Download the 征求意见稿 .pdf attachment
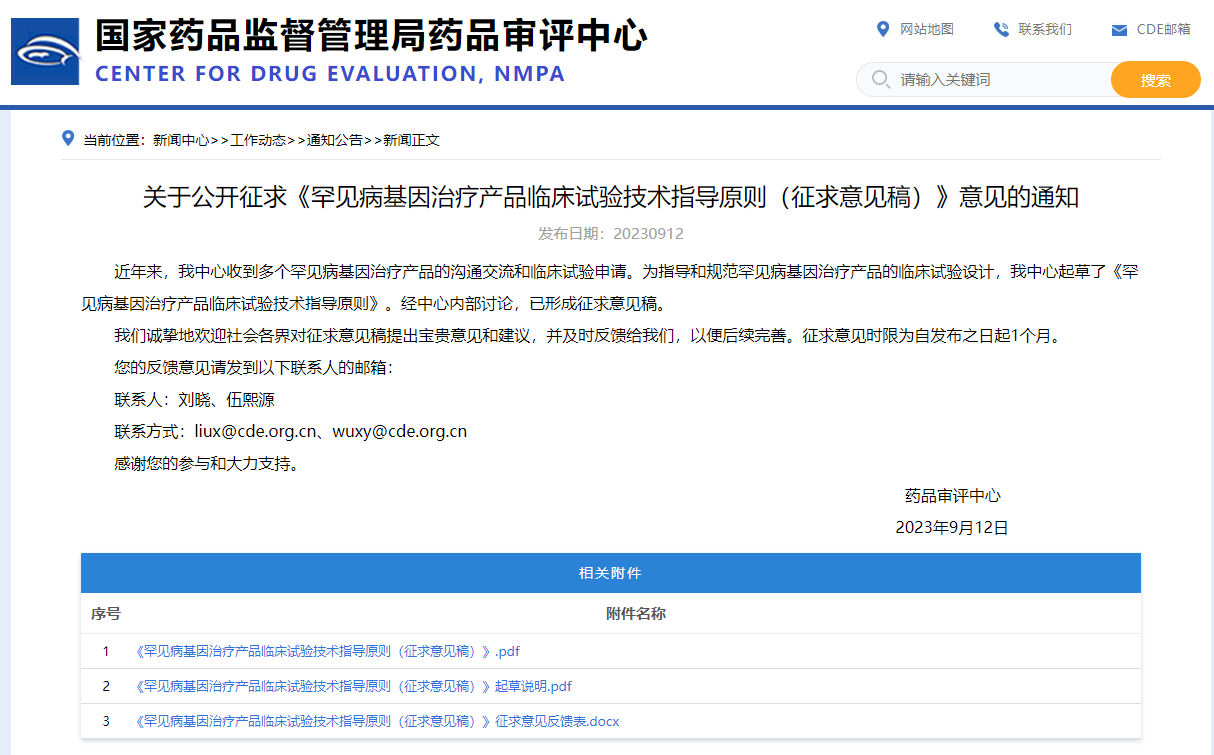 pyautogui.click(x=327, y=651)
